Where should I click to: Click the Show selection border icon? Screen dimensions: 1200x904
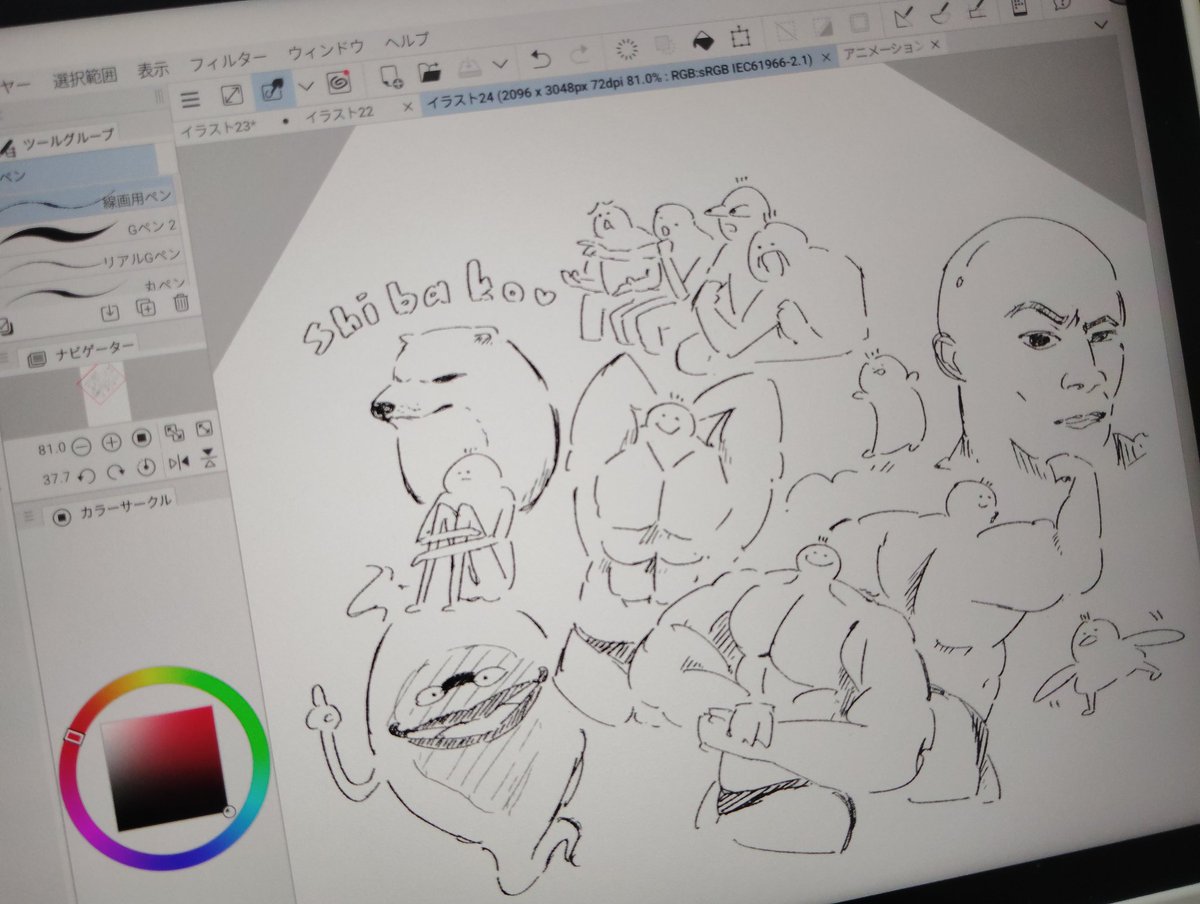(x=858, y=25)
